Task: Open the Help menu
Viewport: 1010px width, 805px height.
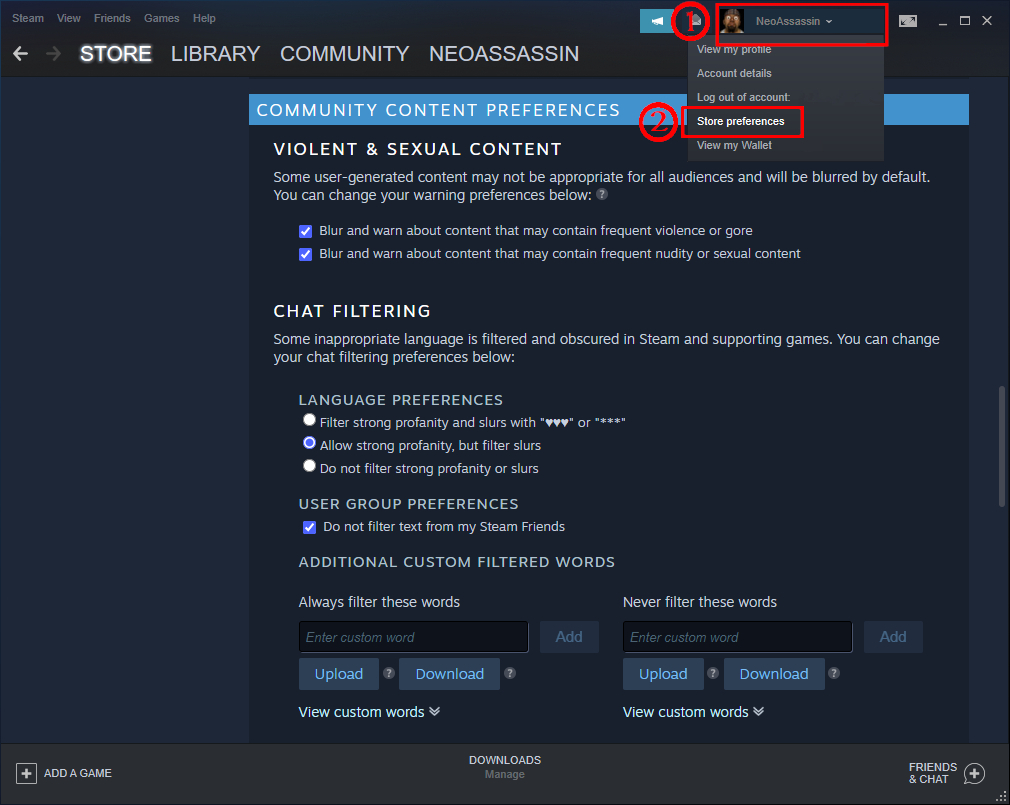Action: (204, 18)
